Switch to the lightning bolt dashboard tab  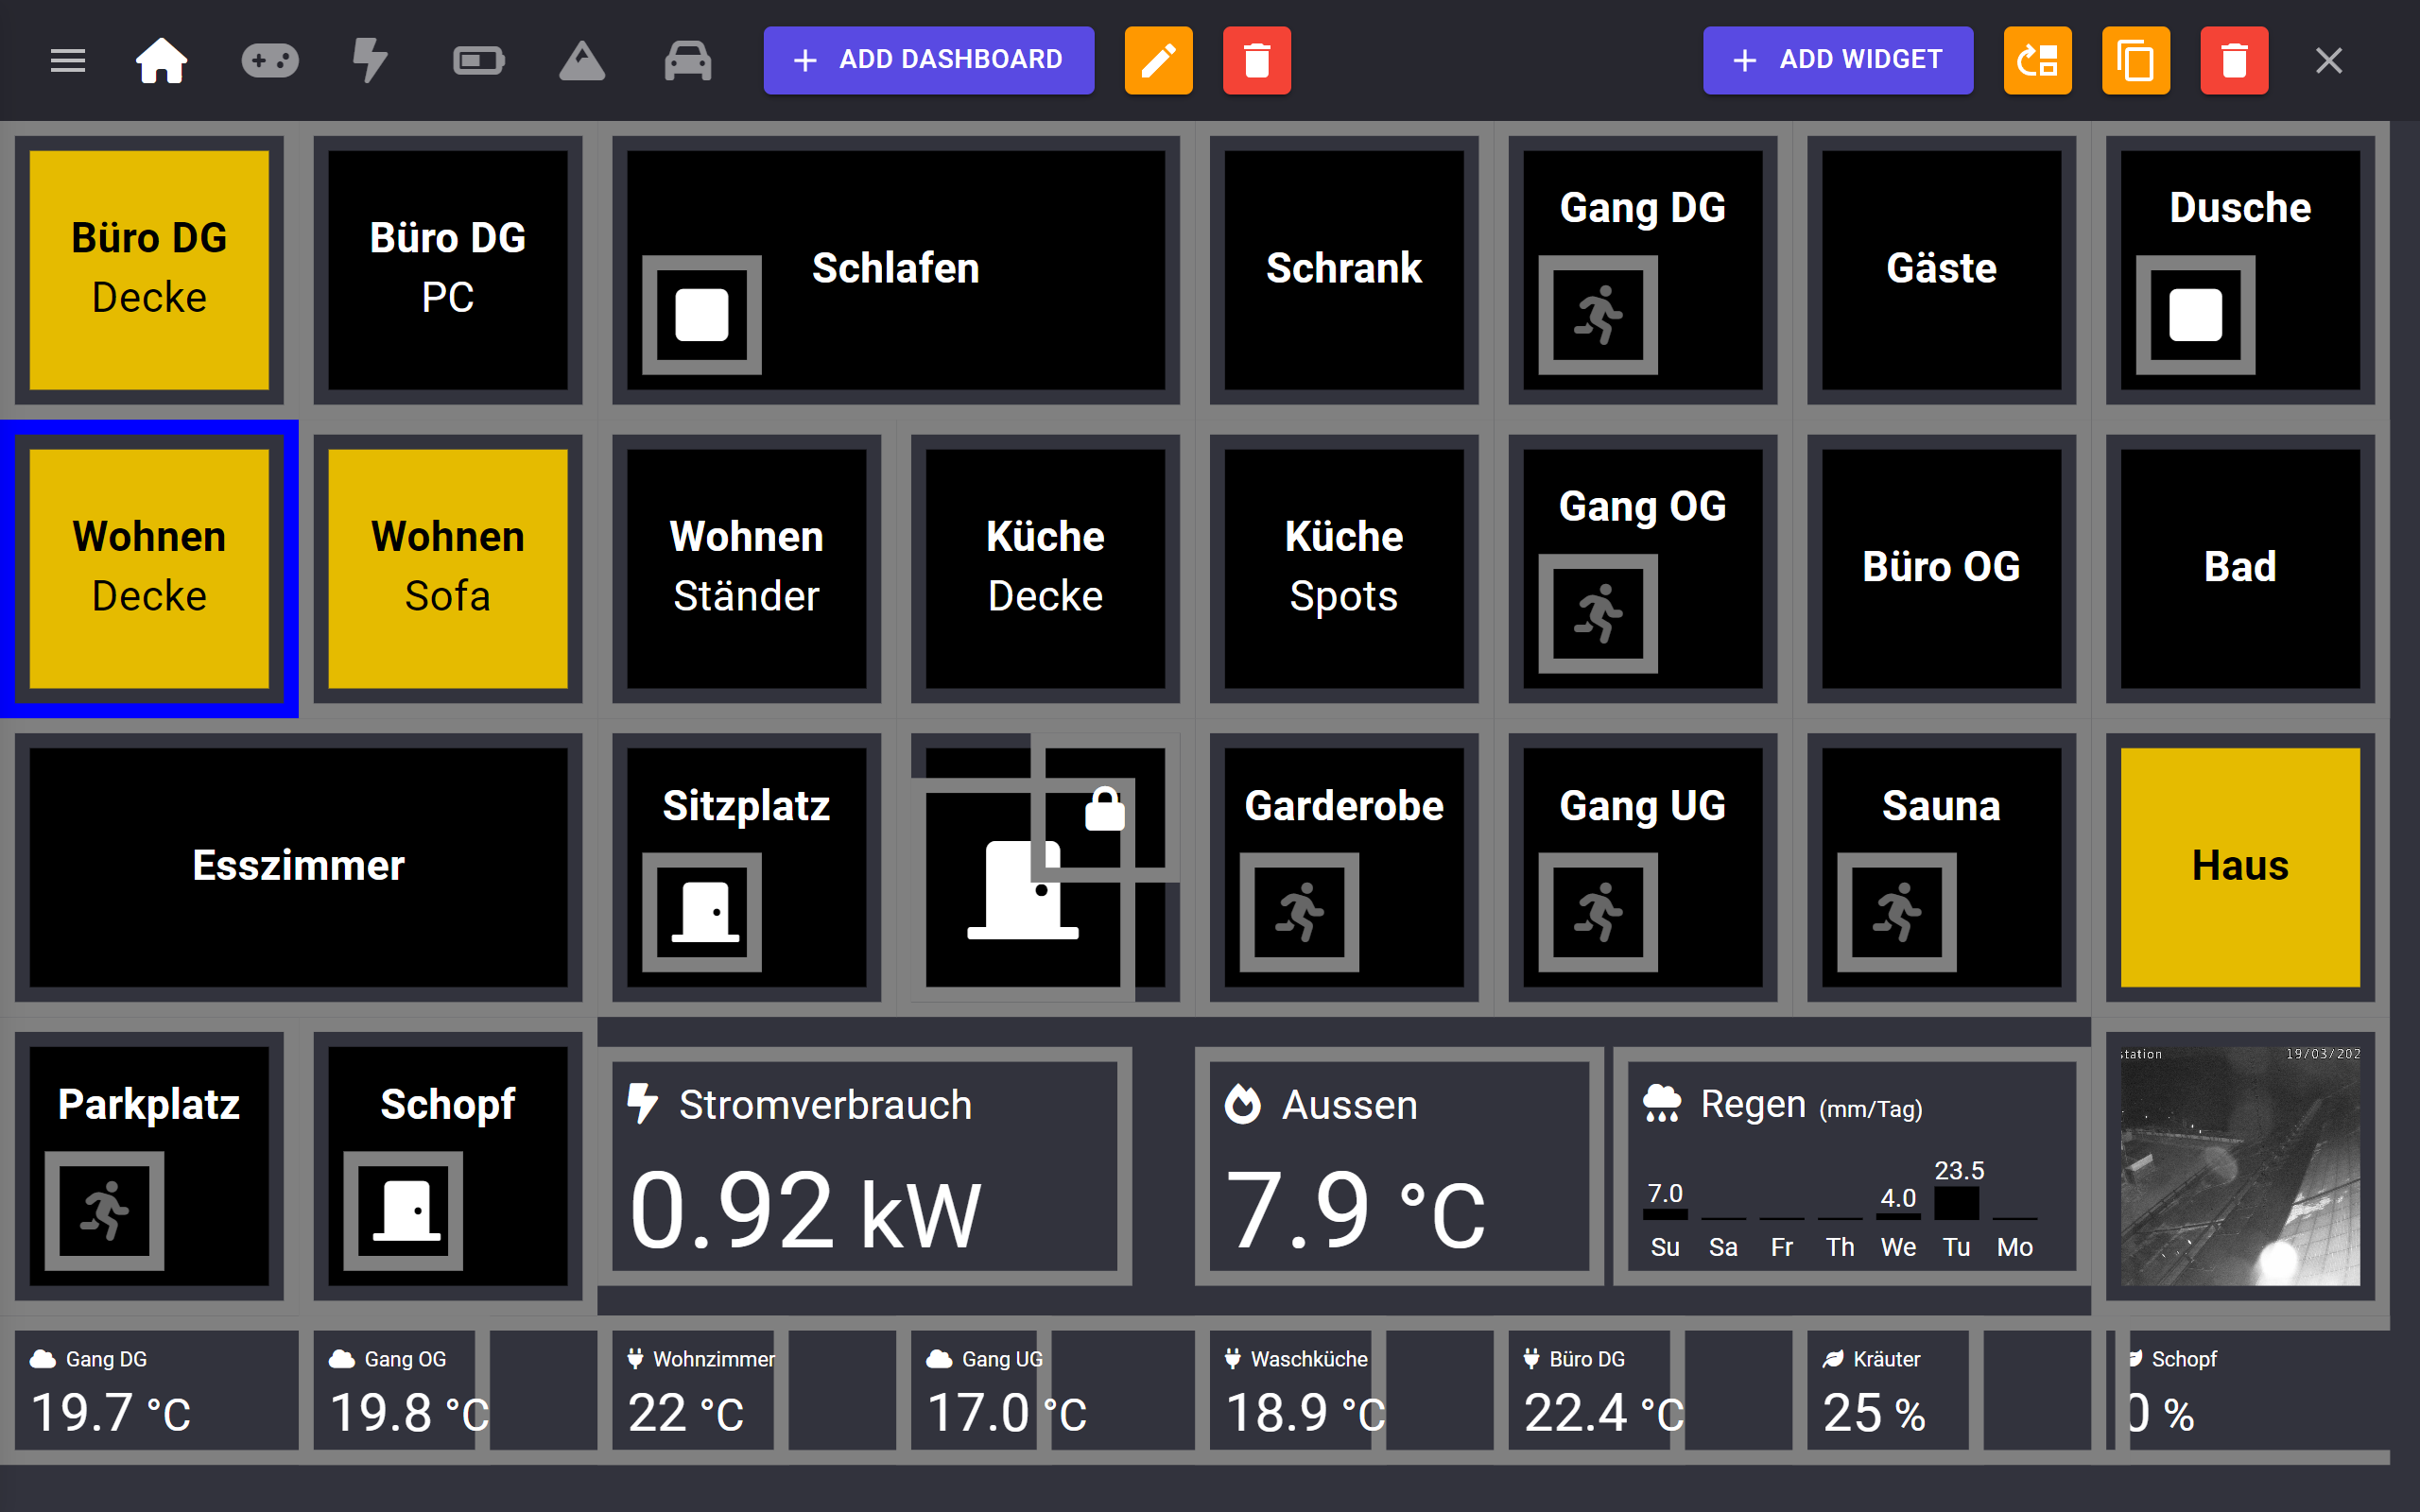370,61
